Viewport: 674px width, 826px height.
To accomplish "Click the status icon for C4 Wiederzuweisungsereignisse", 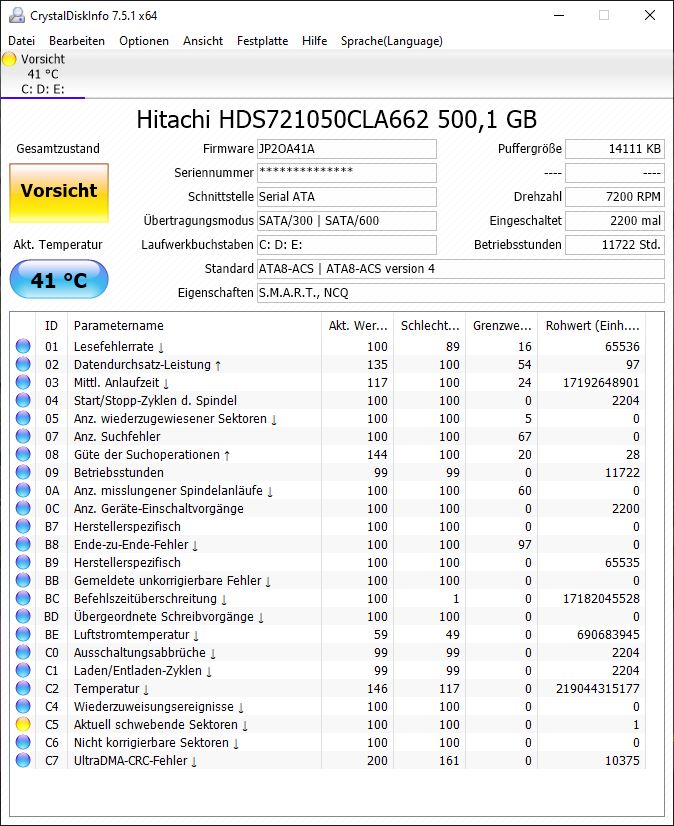I will point(23,706).
